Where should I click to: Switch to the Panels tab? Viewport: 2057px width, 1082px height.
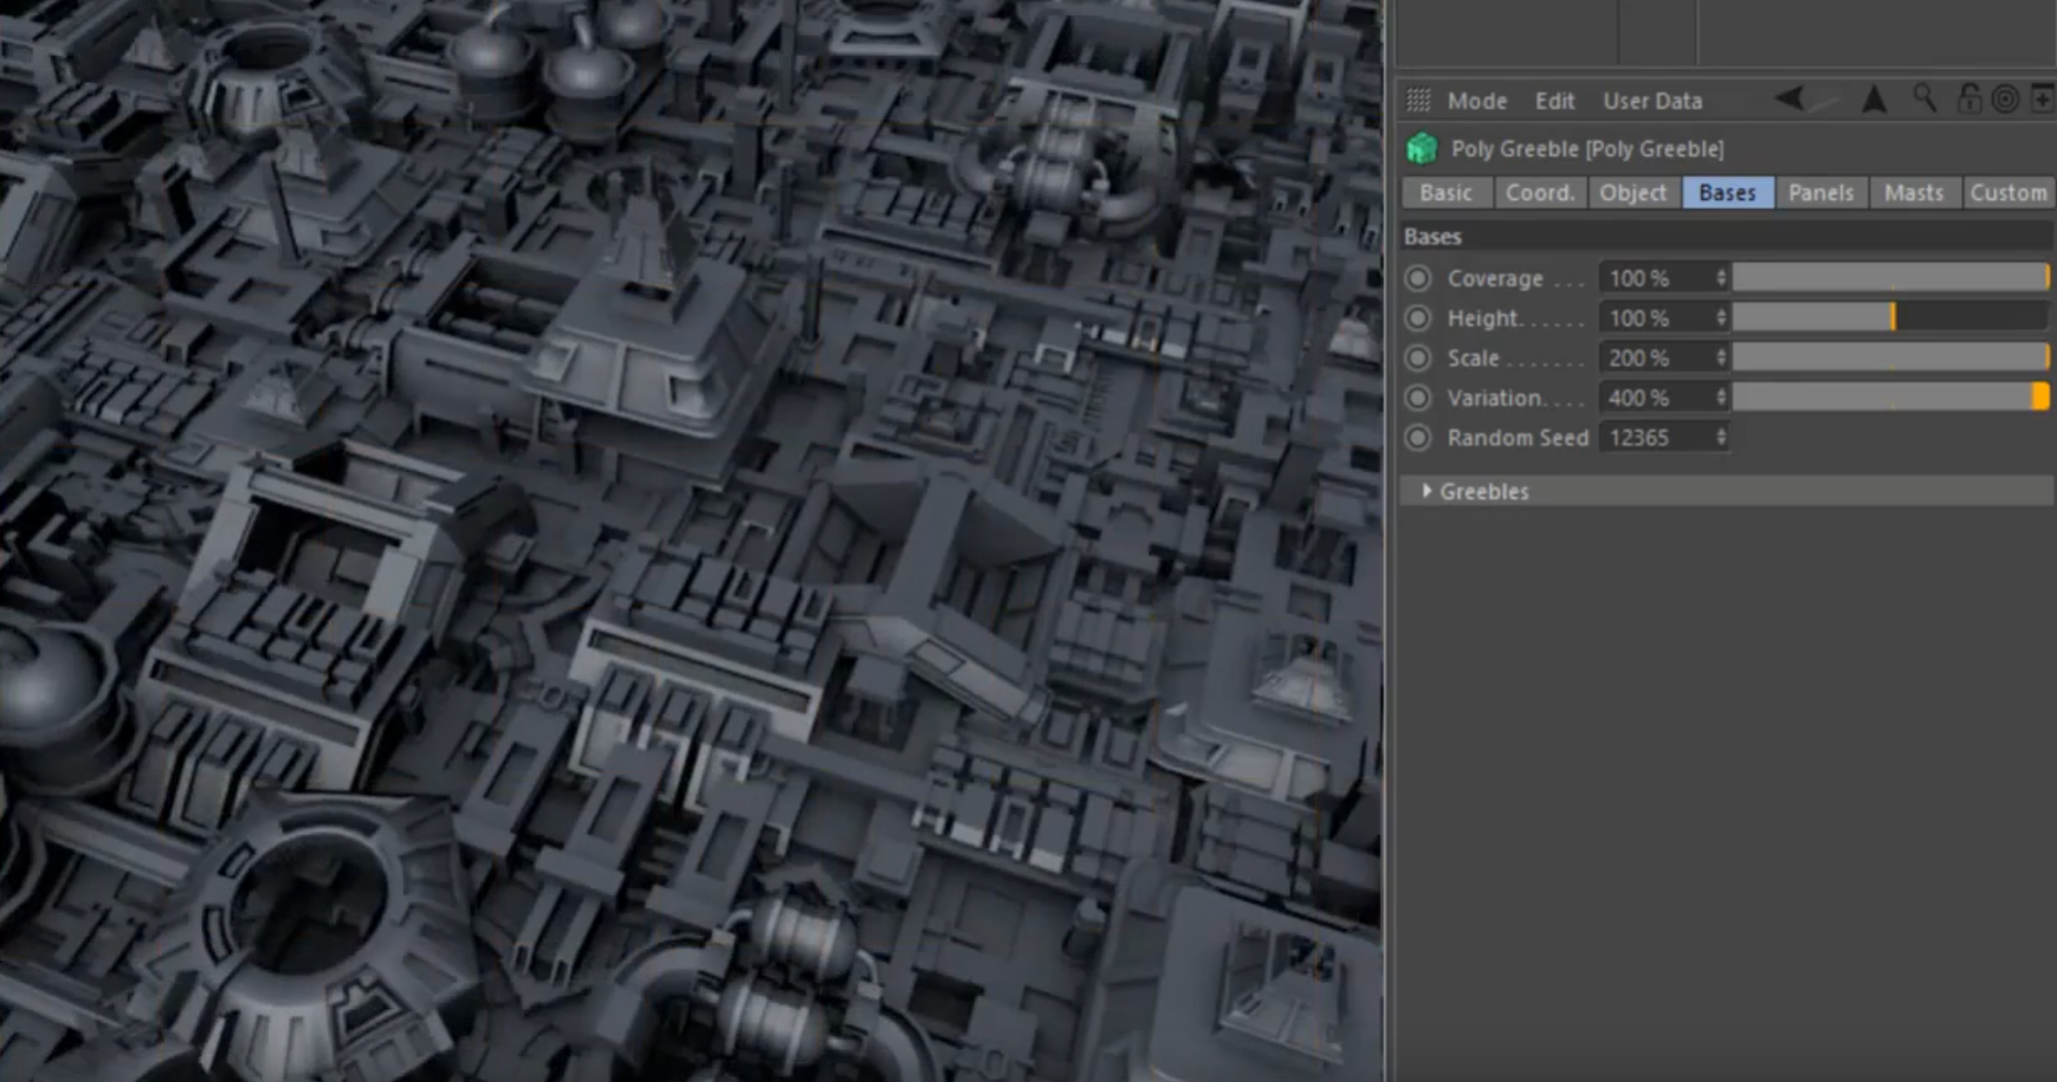(1821, 193)
